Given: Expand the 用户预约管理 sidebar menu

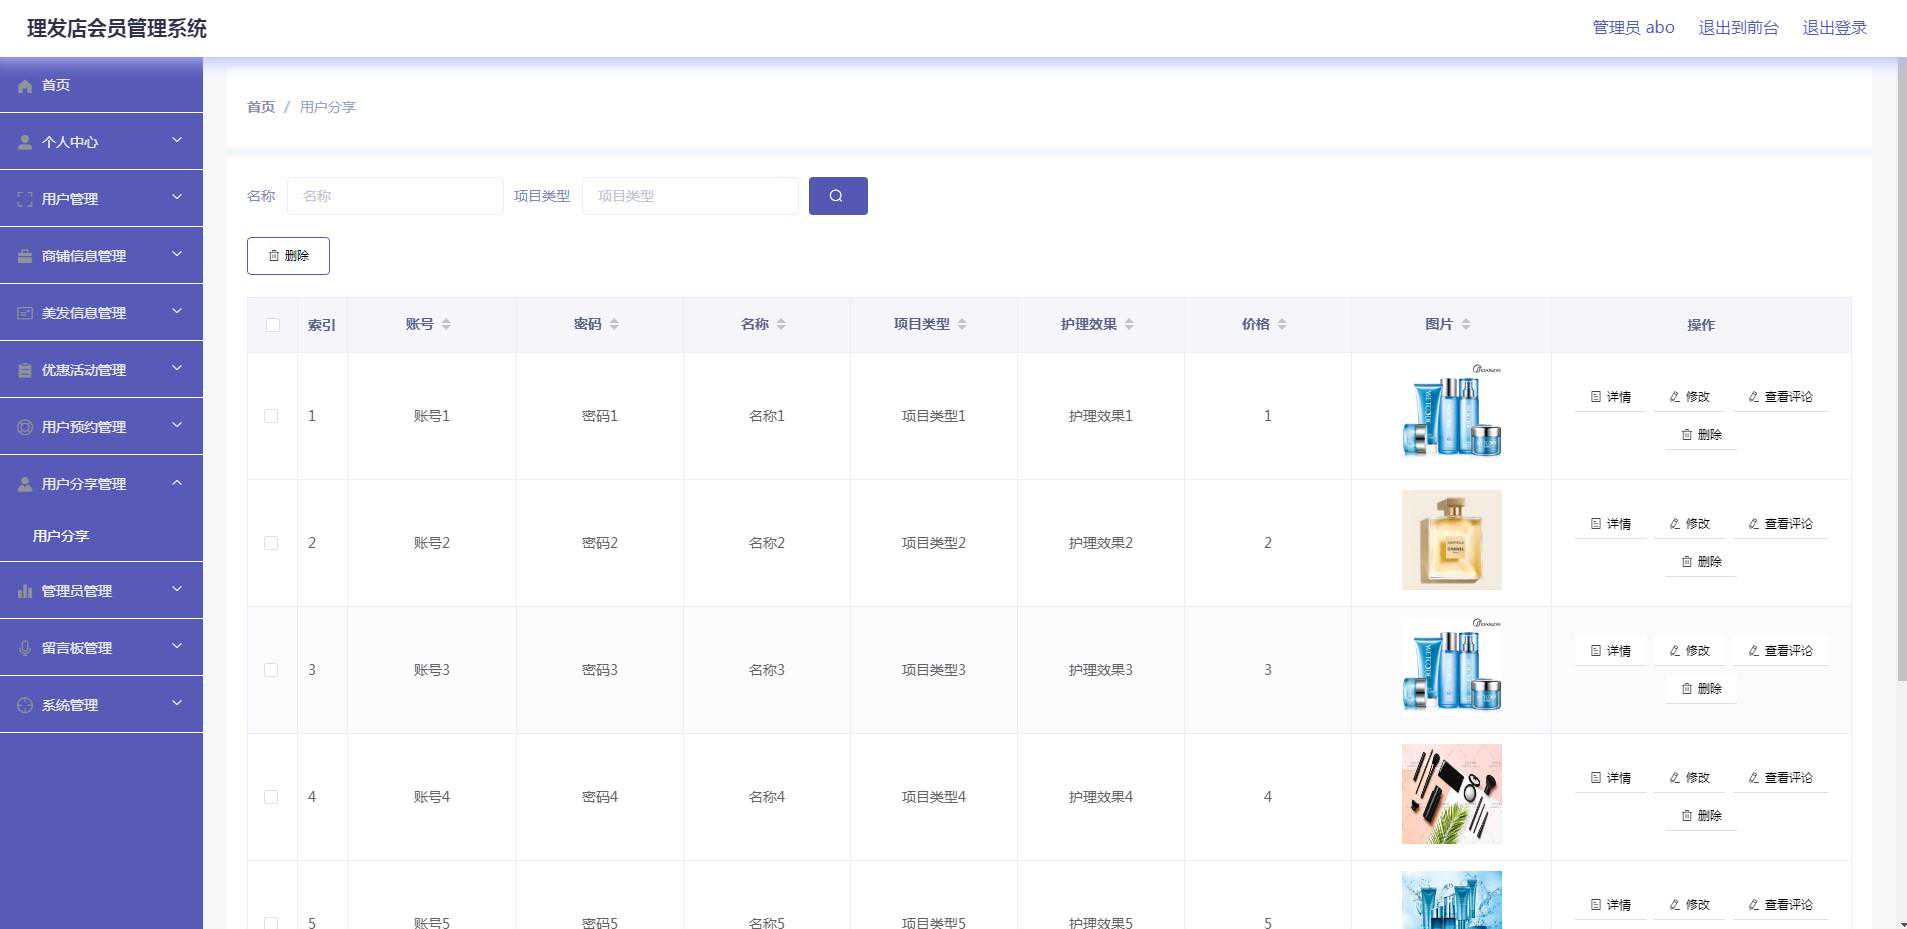Looking at the screenshot, I should pos(101,427).
